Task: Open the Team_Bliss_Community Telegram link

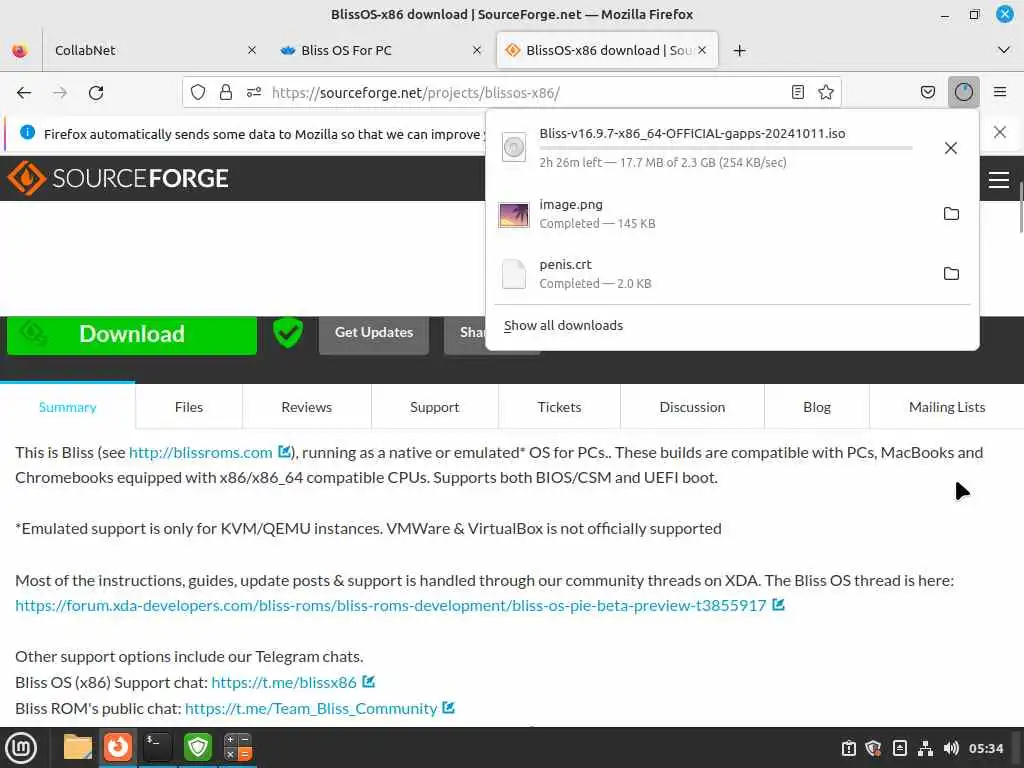Action: click(311, 709)
